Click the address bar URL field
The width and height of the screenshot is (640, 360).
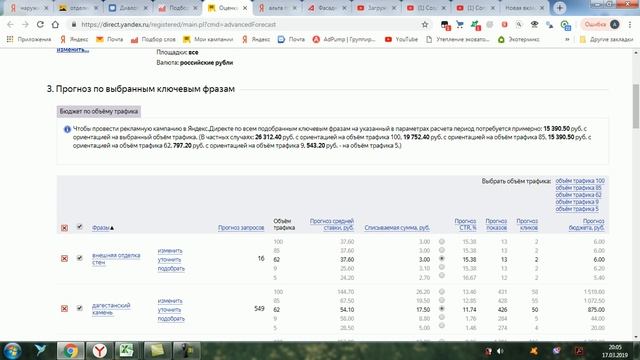[x=245, y=24]
